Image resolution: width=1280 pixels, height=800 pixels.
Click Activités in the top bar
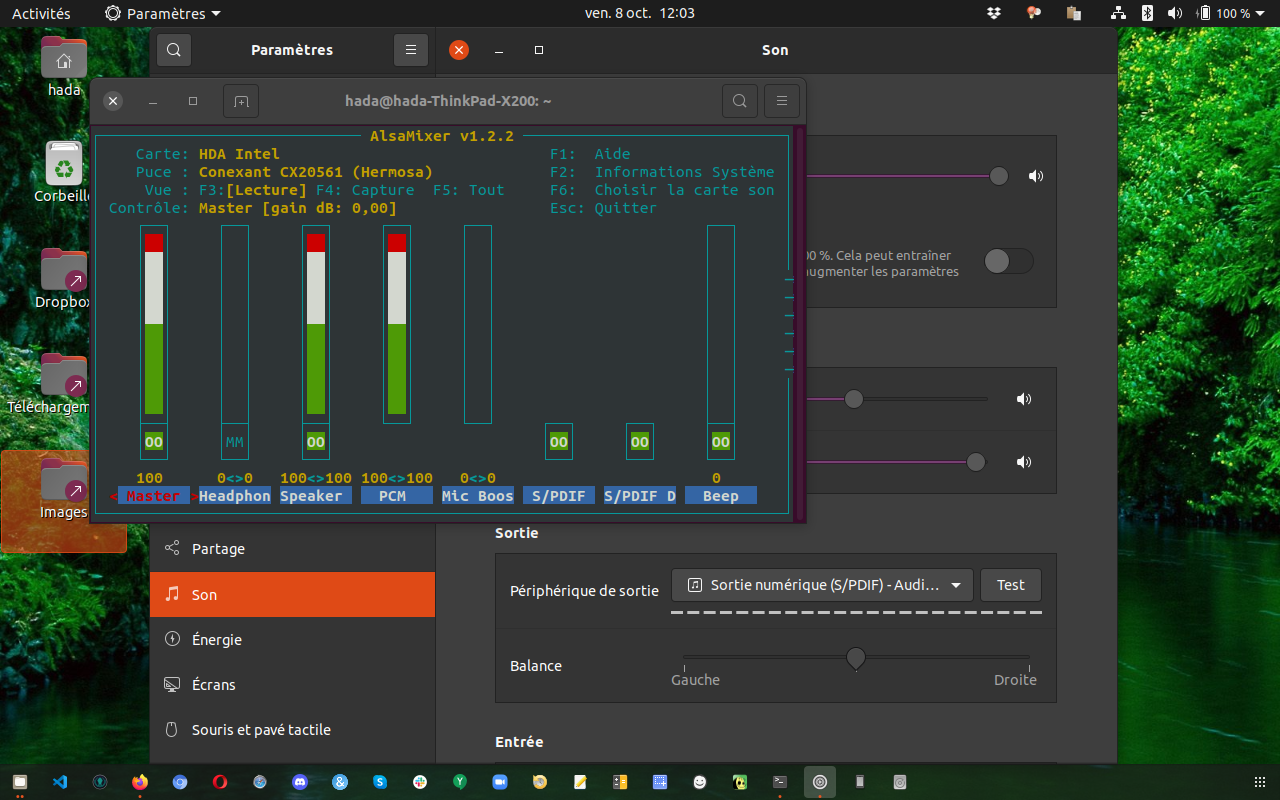point(41,13)
